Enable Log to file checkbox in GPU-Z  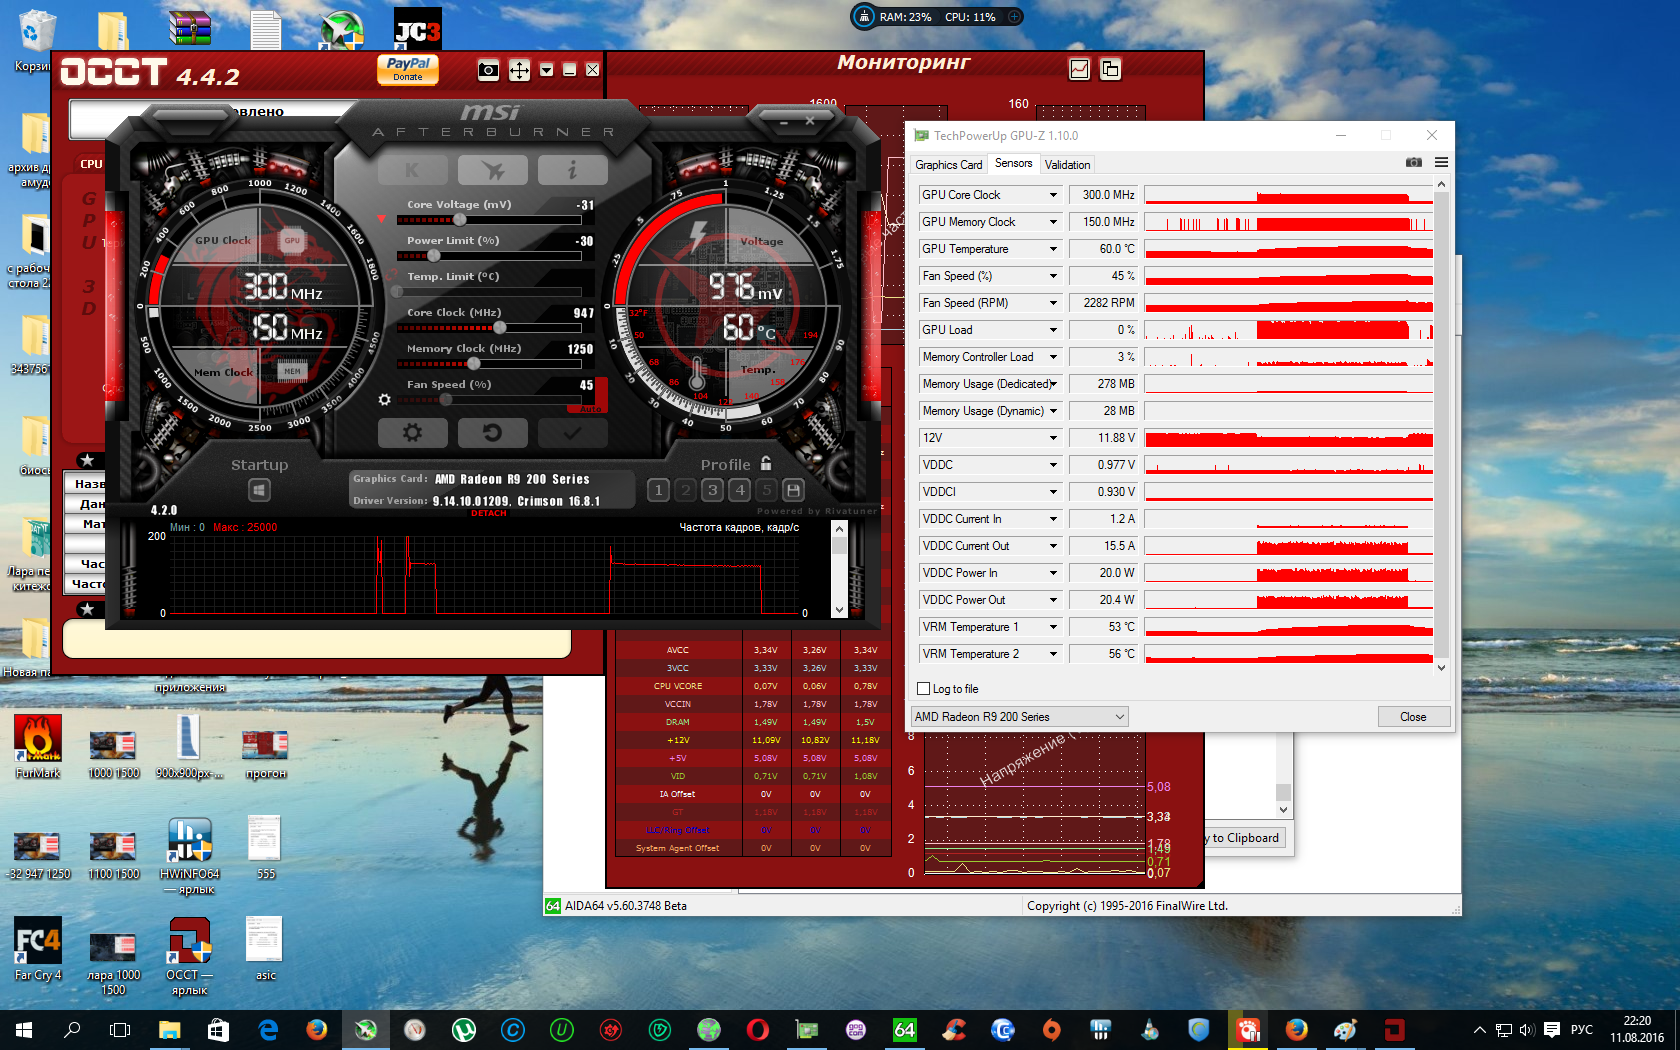click(x=924, y=689)
